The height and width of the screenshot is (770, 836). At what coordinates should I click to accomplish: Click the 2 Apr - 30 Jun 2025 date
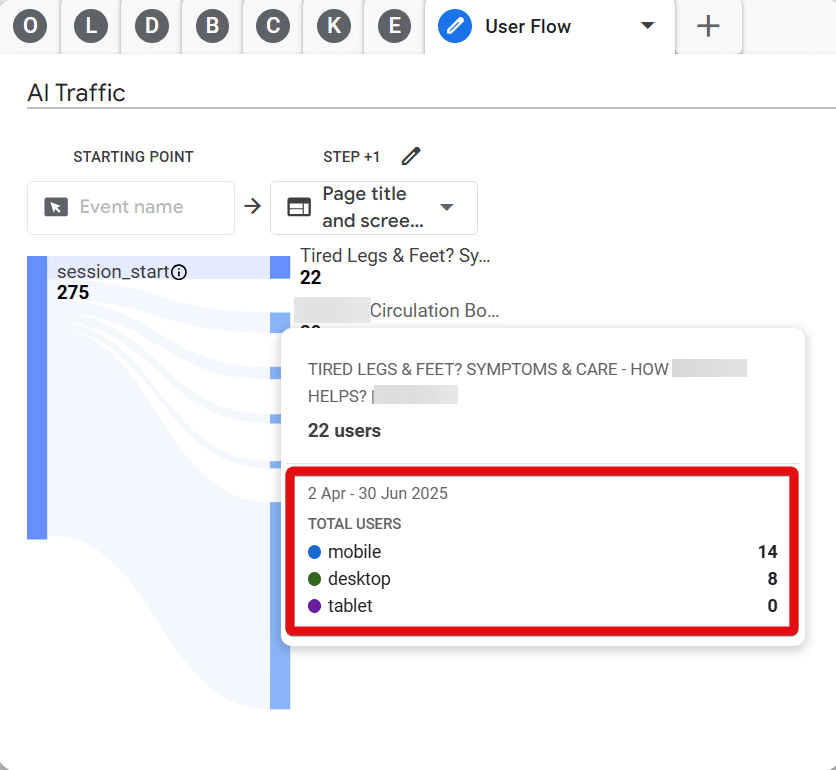(377, 493)
